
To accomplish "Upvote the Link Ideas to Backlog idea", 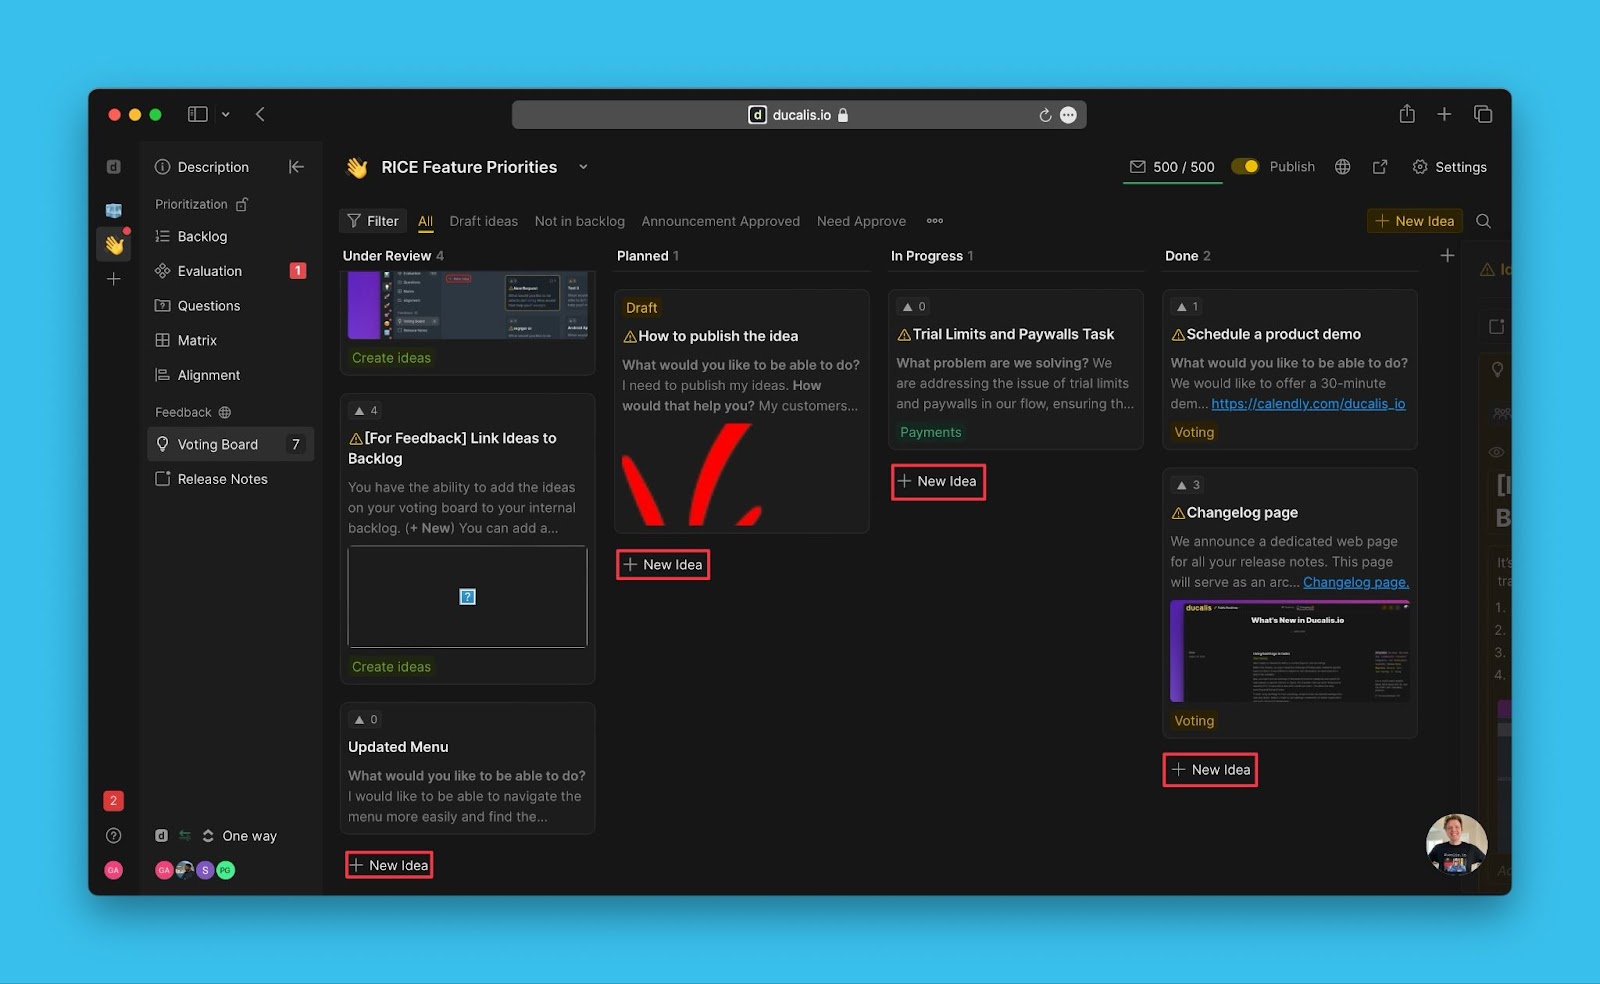I will (365, 410).
